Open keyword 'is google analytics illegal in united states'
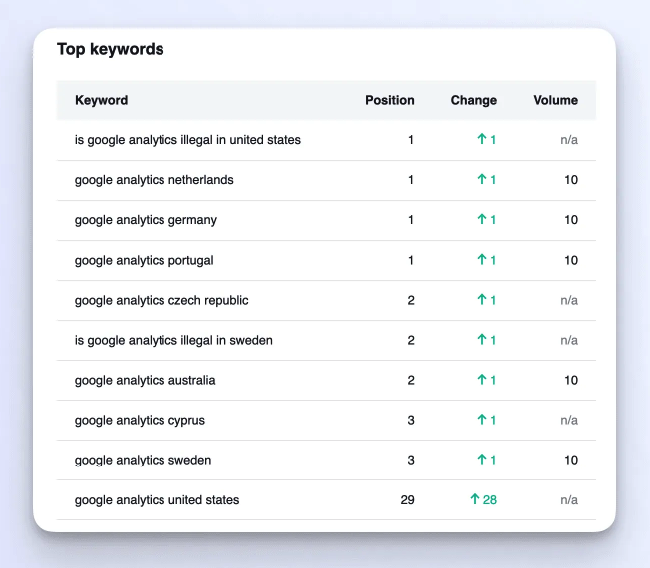Screen dimensions: 650x568 click(187, 140)
